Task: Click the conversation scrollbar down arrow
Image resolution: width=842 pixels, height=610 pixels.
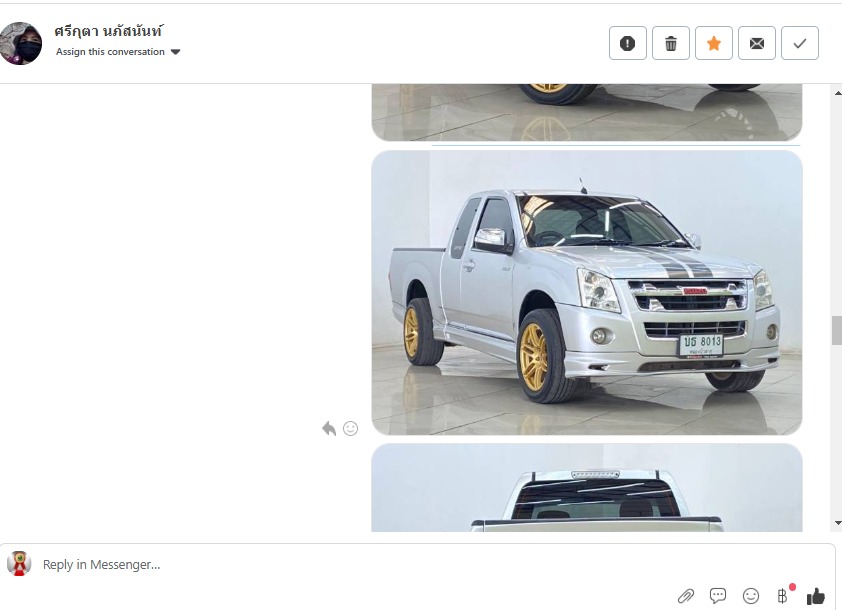Action: point(838,523)
